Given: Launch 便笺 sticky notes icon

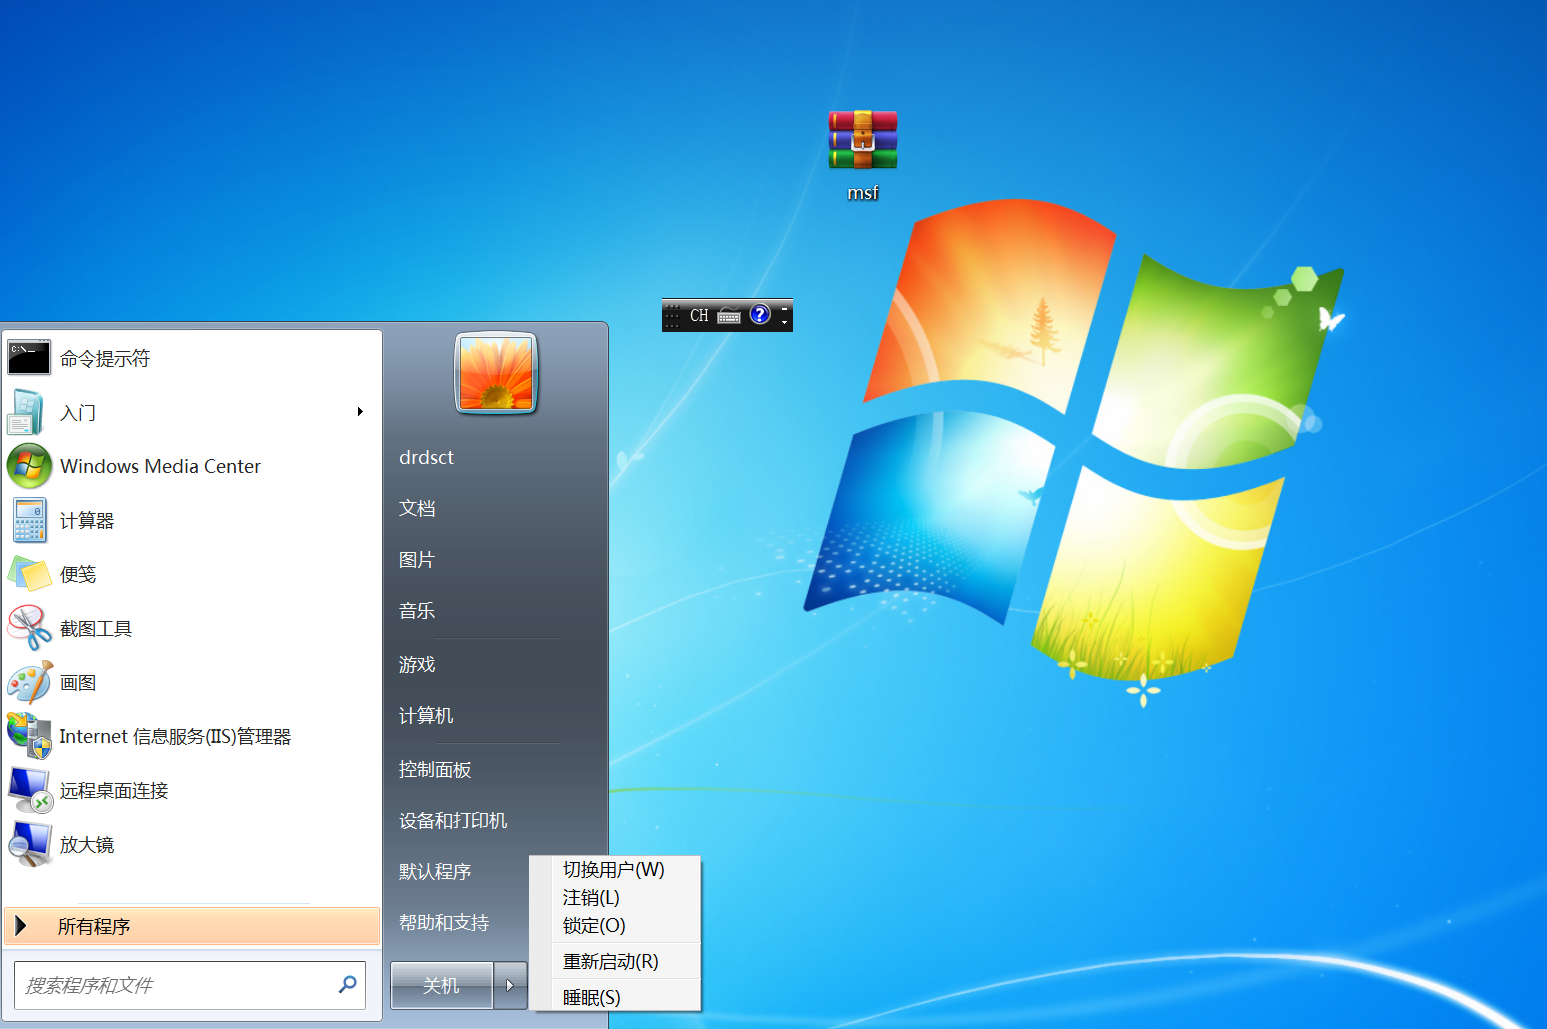Looking at the screenshot, I should pos(29,574).
